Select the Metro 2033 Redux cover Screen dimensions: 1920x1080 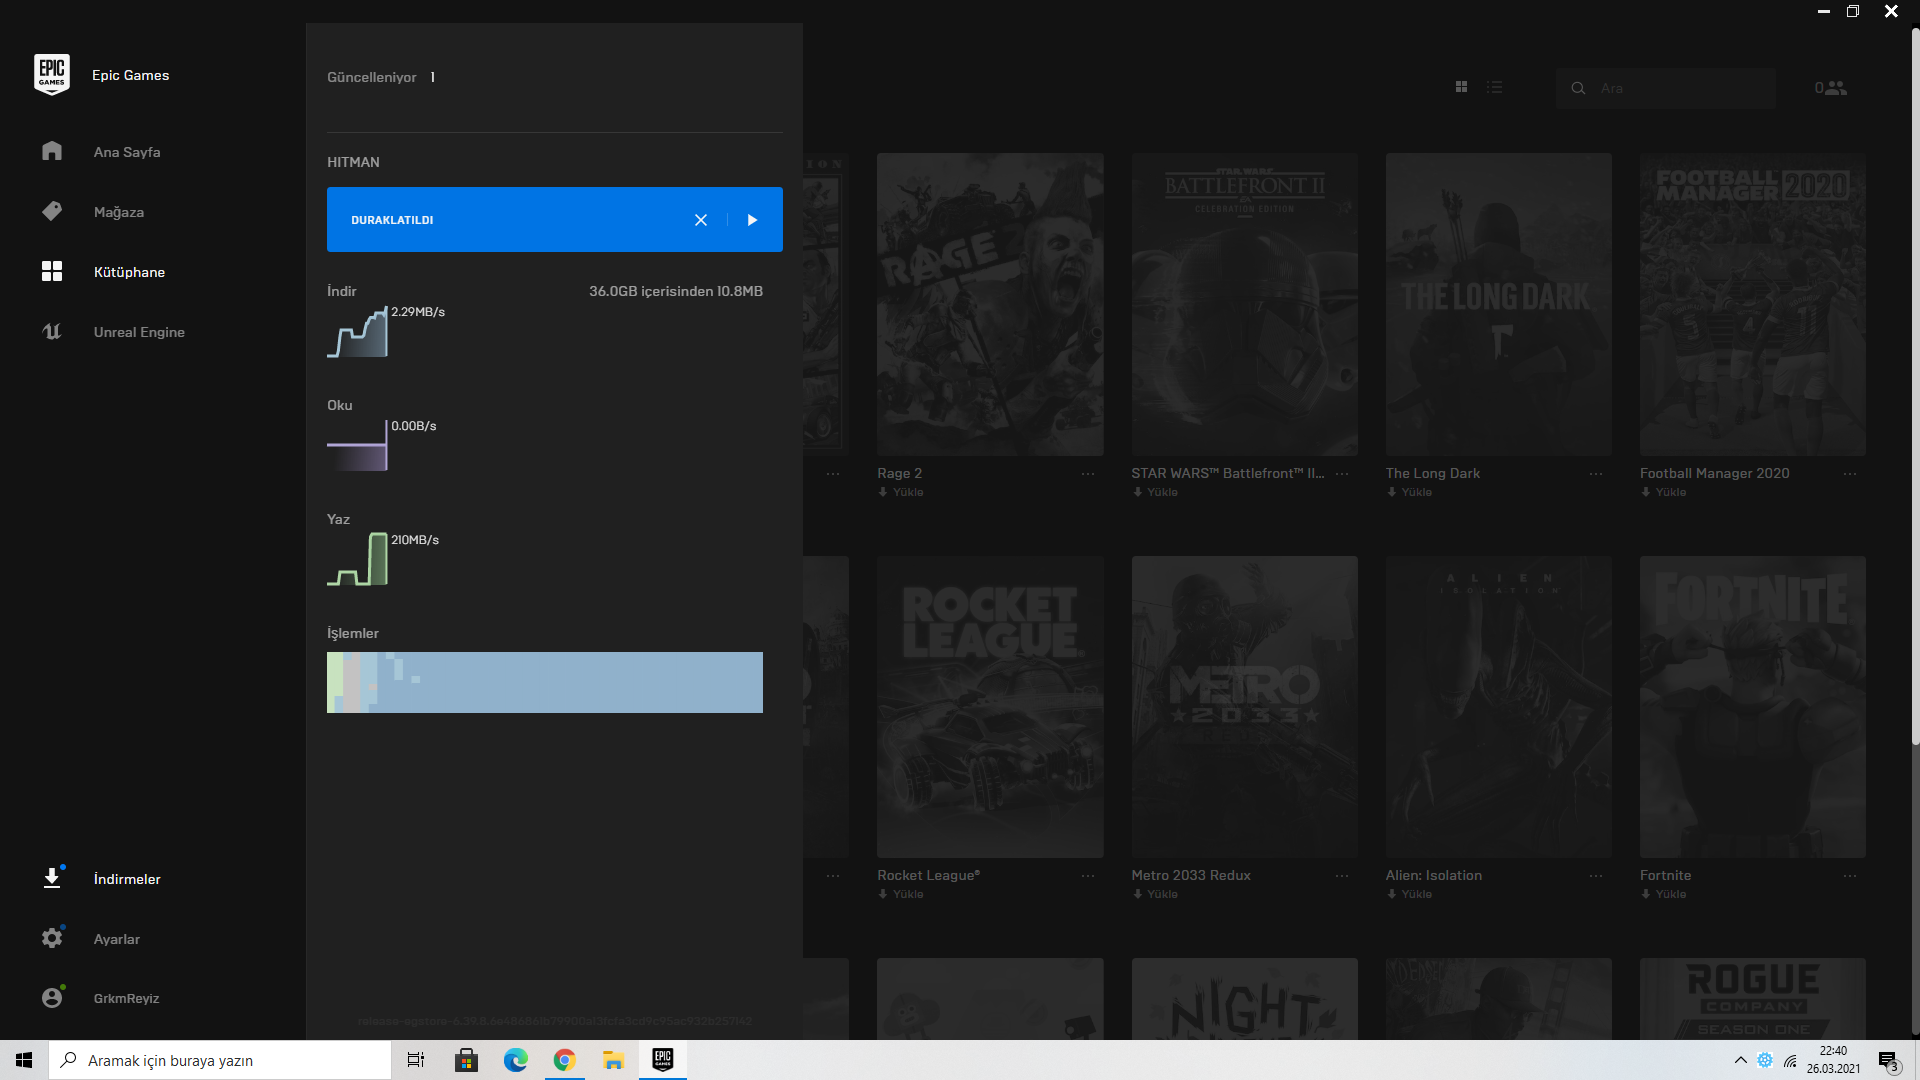pyautogui.click(x=1244, y=706)
